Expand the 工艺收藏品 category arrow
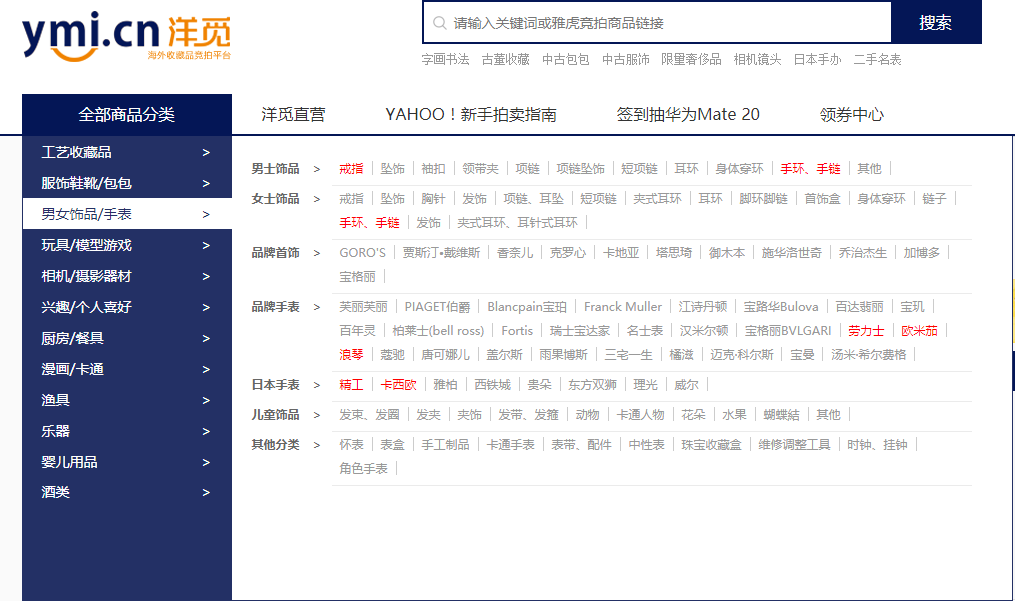Image resolution: width=1015 pixels, height=601 pixels. click(206, 152)
